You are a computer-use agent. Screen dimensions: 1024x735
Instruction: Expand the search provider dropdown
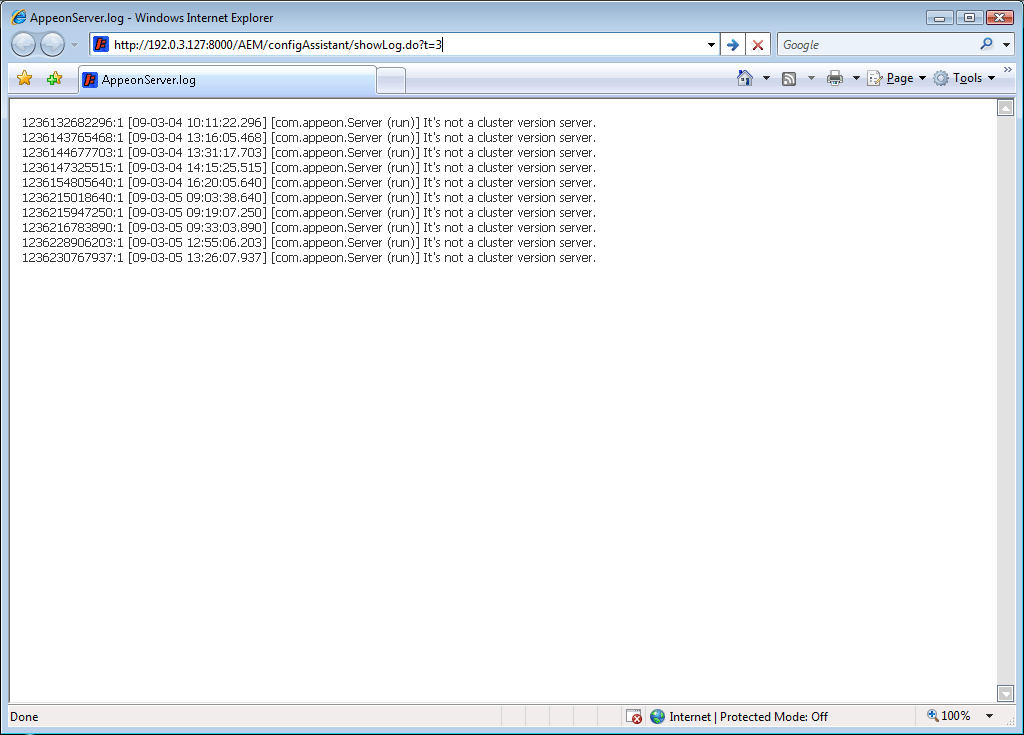(x=1006, y=44)
